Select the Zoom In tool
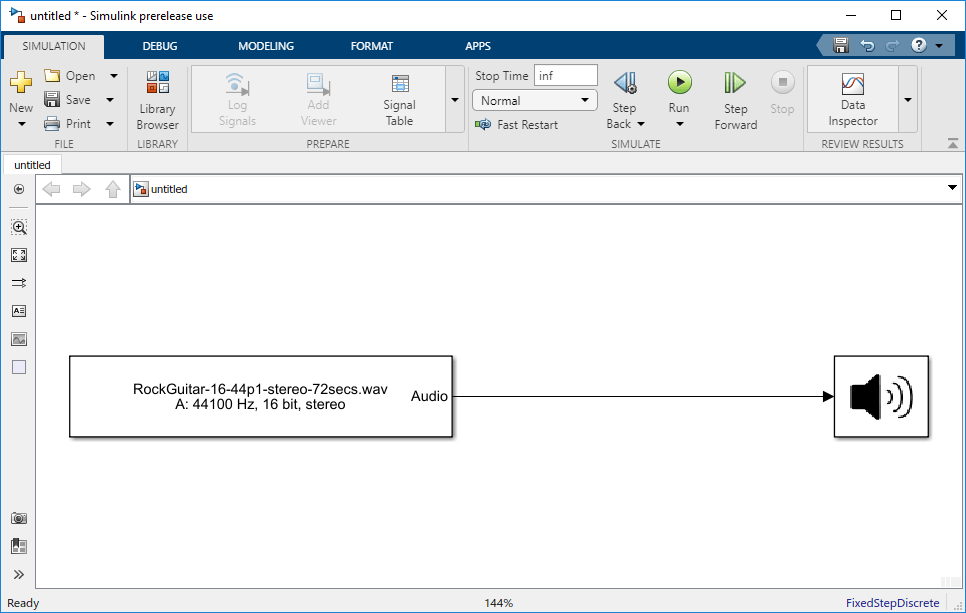Viewport: 966px width, 613px height. tap(19, 227)
